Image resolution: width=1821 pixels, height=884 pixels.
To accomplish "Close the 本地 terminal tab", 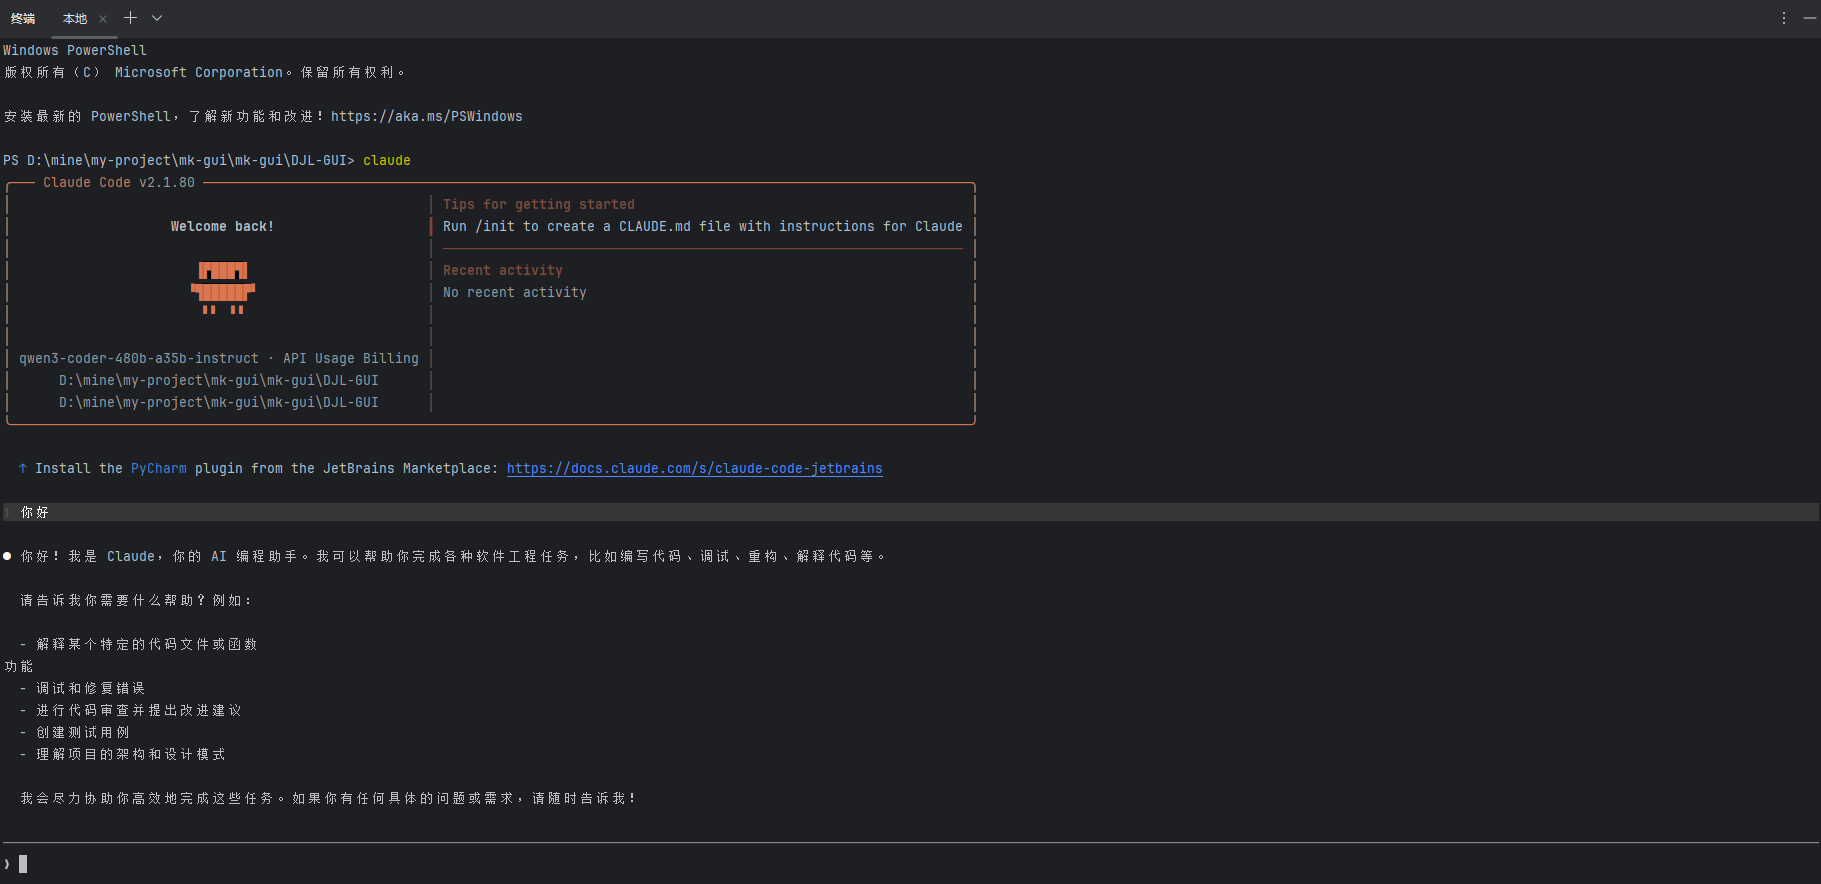I will coord(103,19).
